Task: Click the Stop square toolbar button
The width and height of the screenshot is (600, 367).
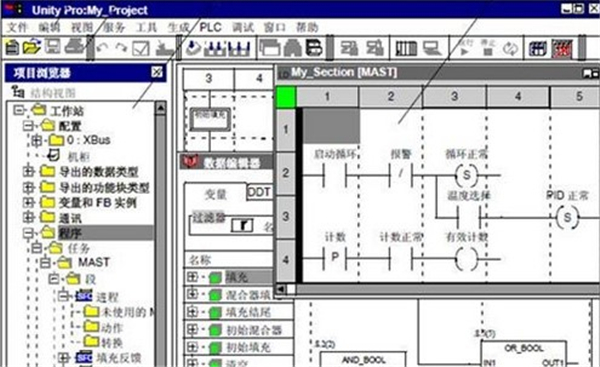Action: click(488, 48)
